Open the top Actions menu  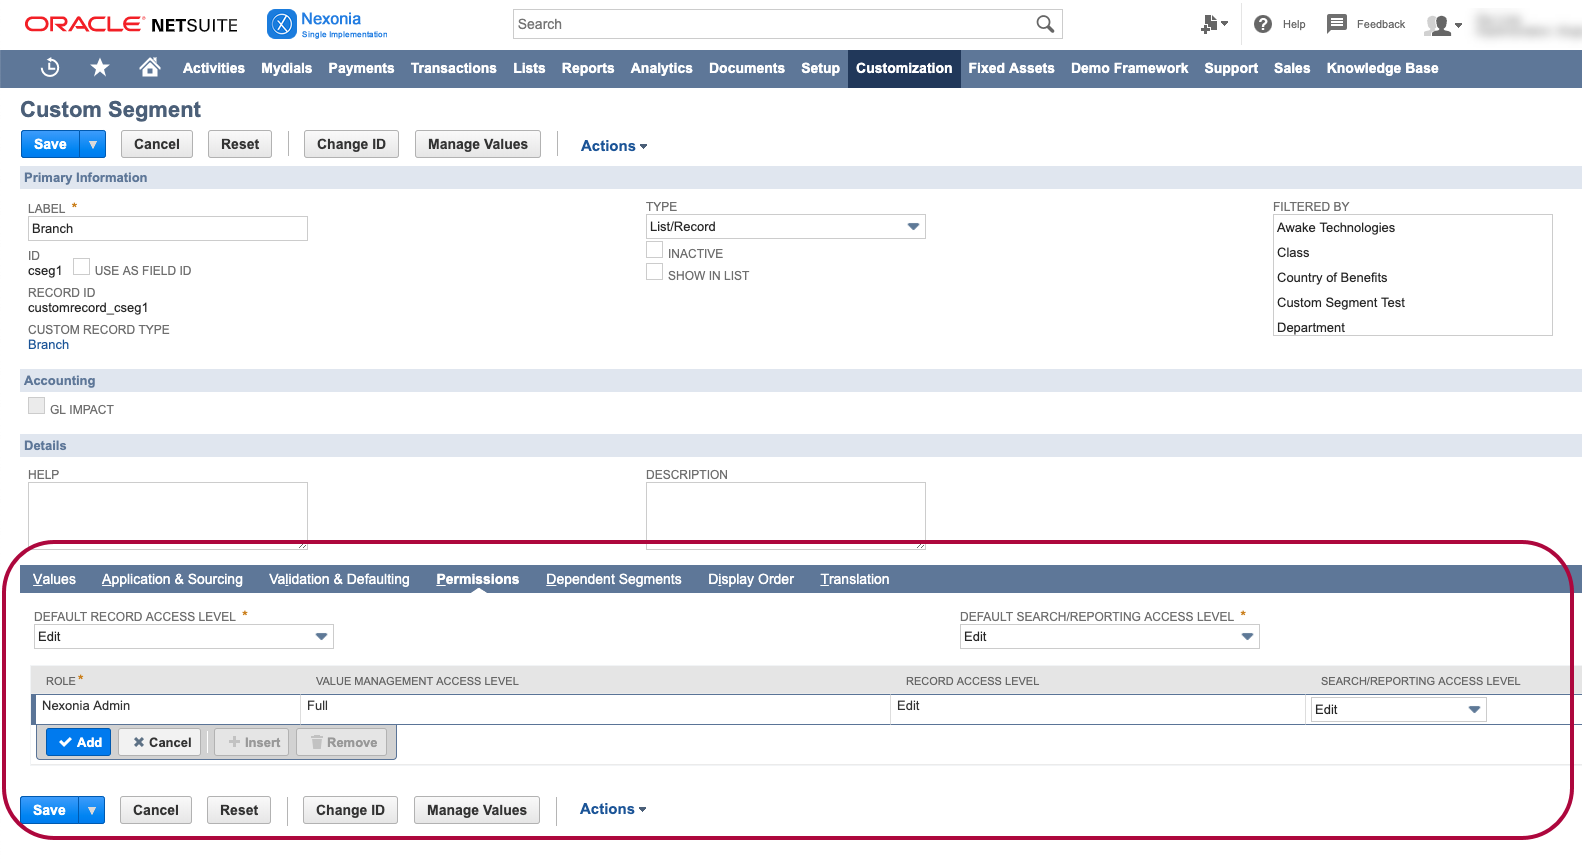(614, 146)
